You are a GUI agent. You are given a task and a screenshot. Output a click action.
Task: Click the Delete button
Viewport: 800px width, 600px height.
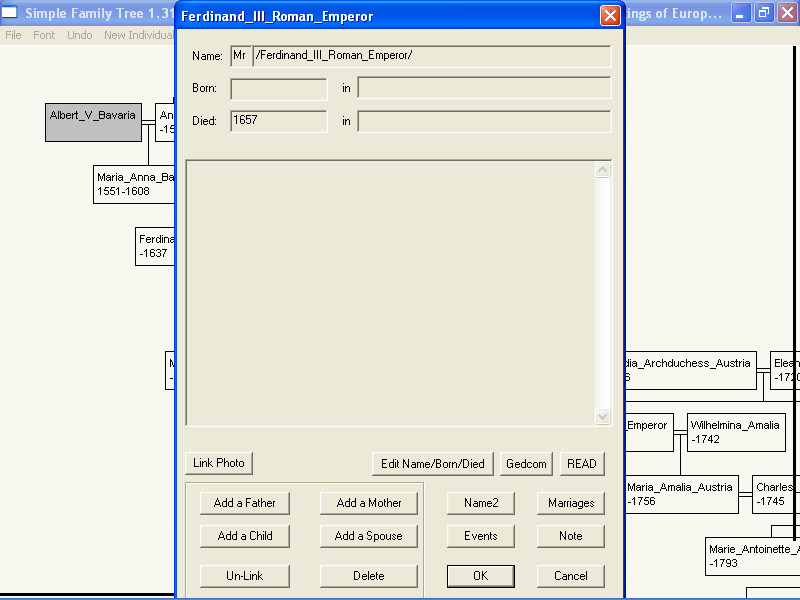point(368,576)
